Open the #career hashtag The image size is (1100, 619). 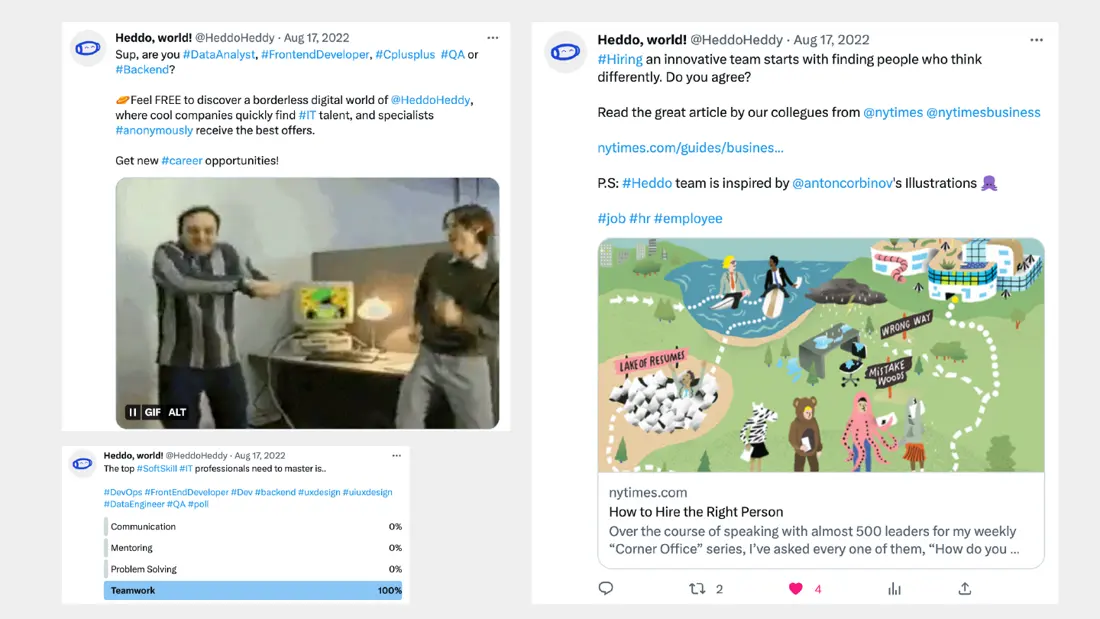182,161
